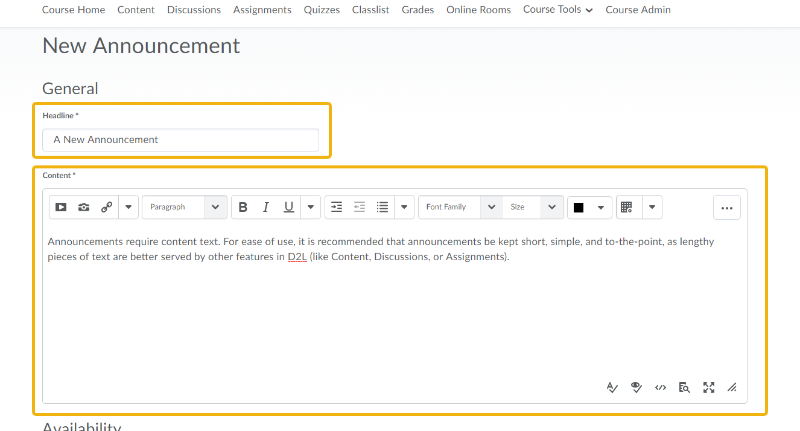800x431 pixels.
Task: Switch editor to fullscreen mode
Action: coord(708,387)
